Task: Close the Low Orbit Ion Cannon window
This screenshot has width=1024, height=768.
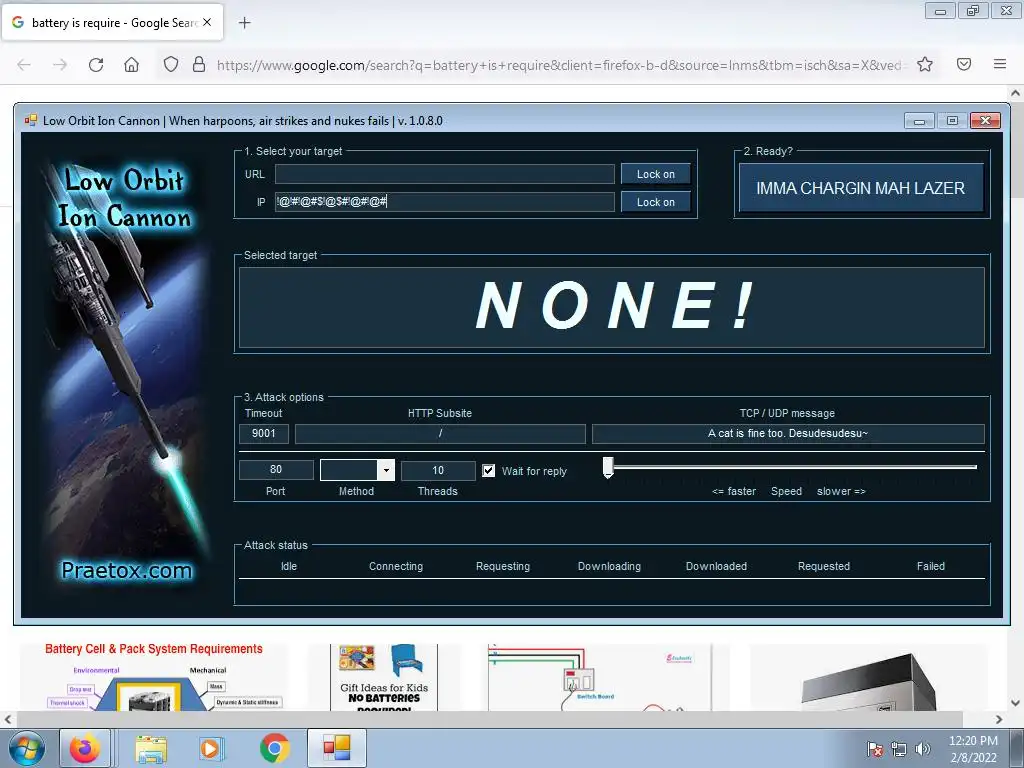Action: tap(985, 121)
